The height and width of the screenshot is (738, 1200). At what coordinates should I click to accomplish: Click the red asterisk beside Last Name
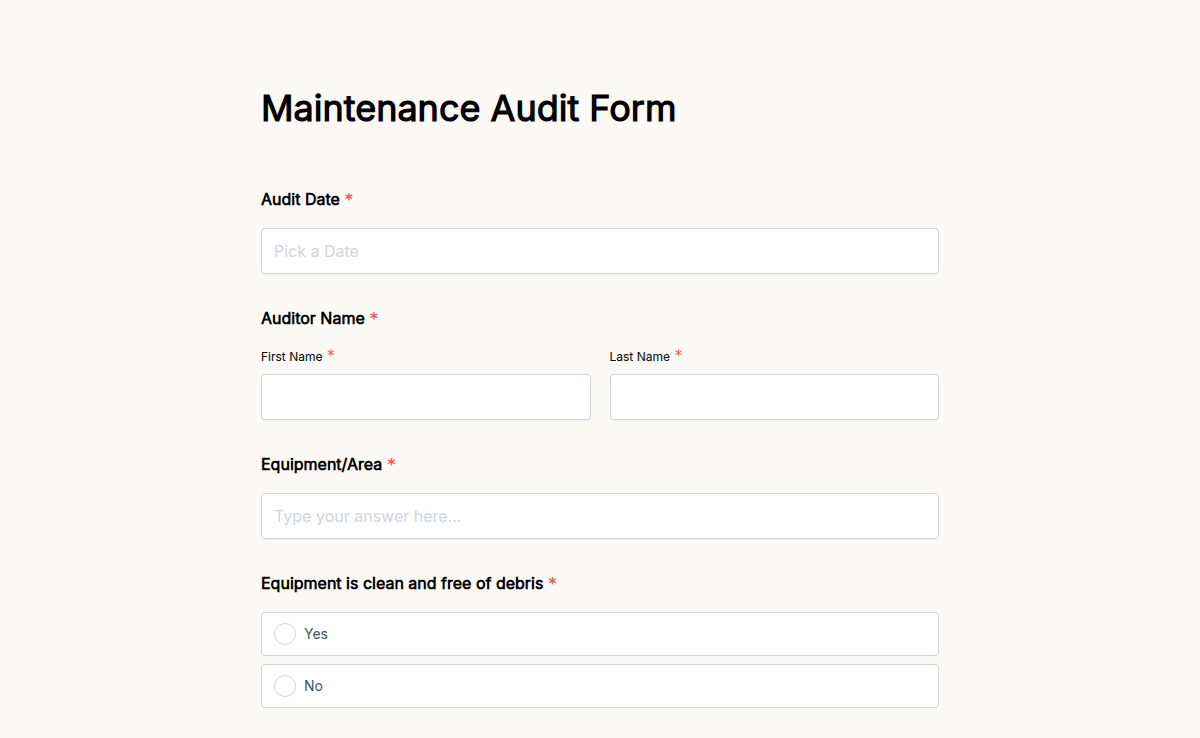tap(679, 355)
